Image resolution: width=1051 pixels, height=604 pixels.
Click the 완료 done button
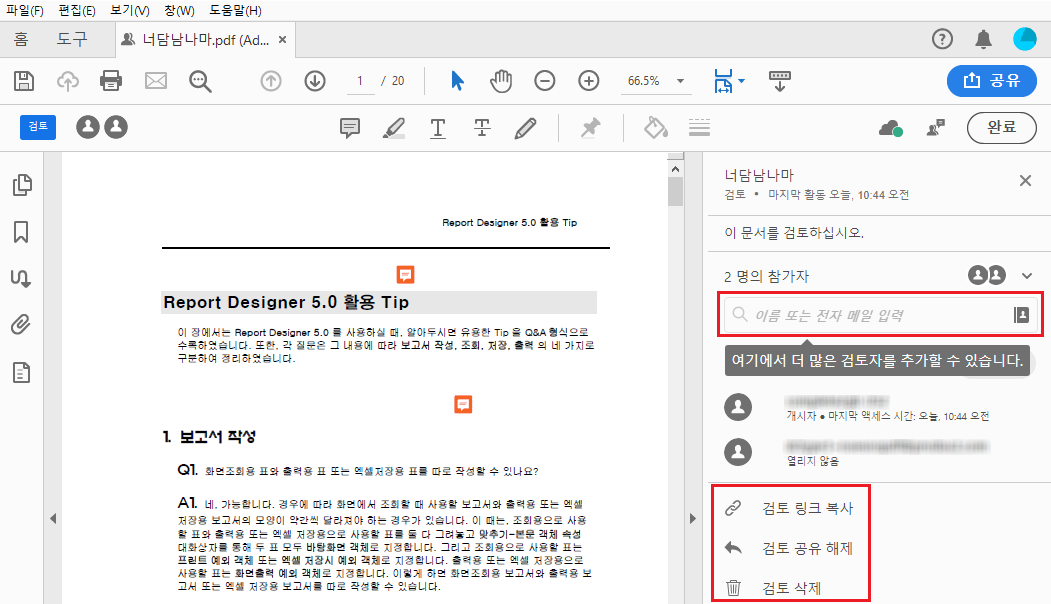click(1001, 127)
